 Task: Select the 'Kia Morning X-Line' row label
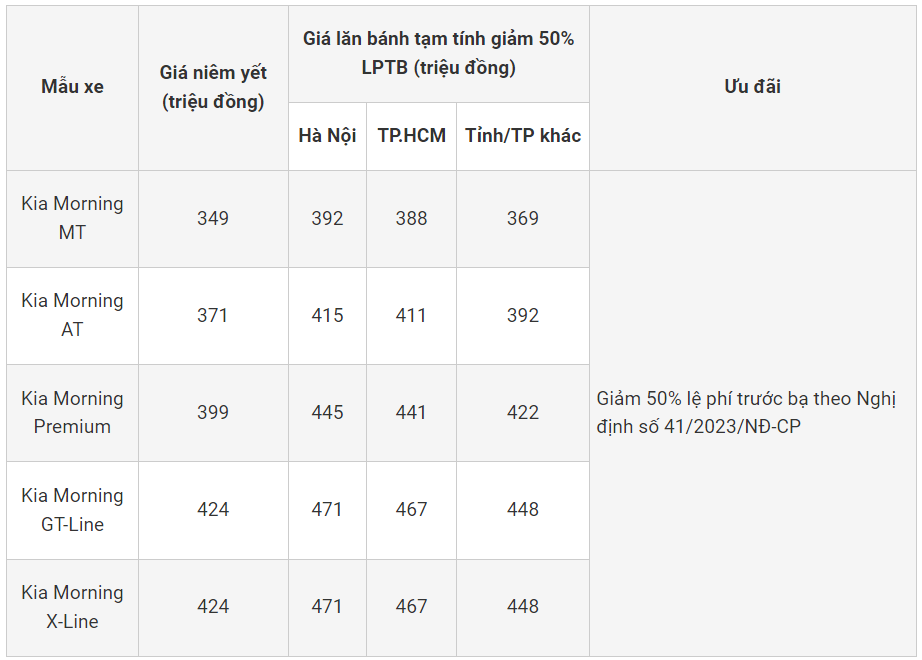[72, 606]
